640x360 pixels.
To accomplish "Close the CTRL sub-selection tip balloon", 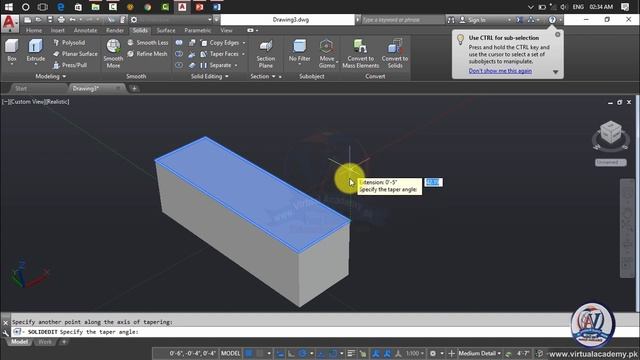I will coord(558,35).
